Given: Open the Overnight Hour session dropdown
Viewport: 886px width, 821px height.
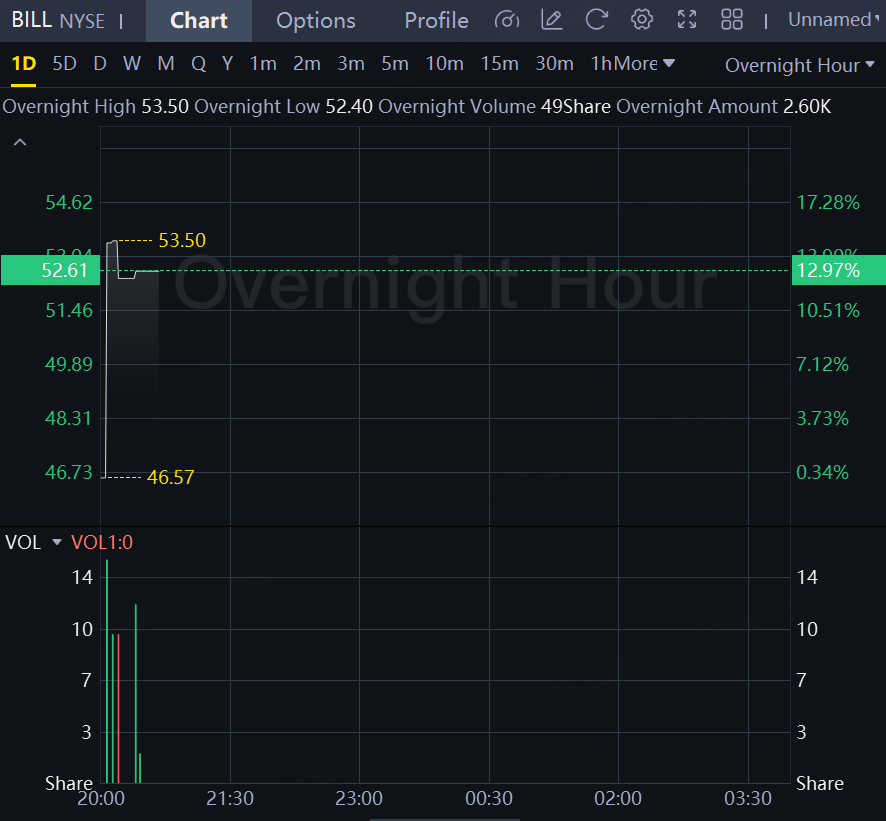Looking at the screenshot, I should [800, 65].
